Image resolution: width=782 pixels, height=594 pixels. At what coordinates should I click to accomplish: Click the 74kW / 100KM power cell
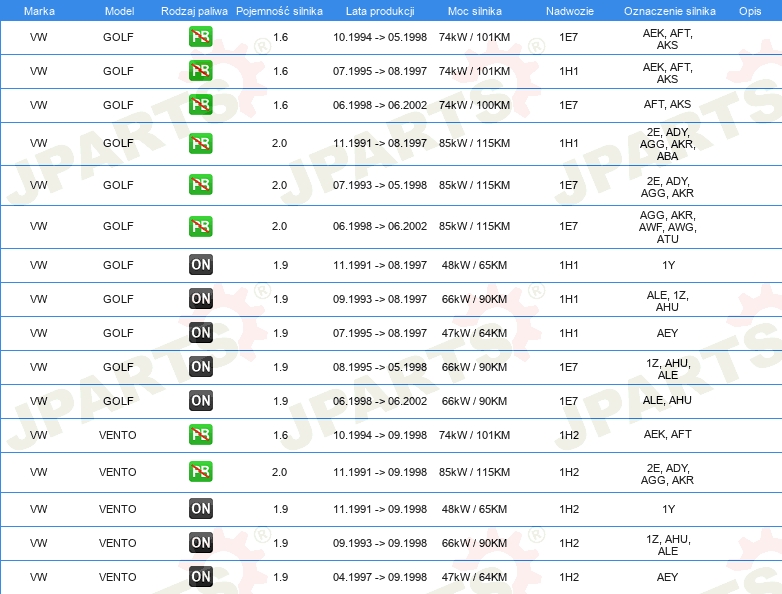(x=474, y=105)
